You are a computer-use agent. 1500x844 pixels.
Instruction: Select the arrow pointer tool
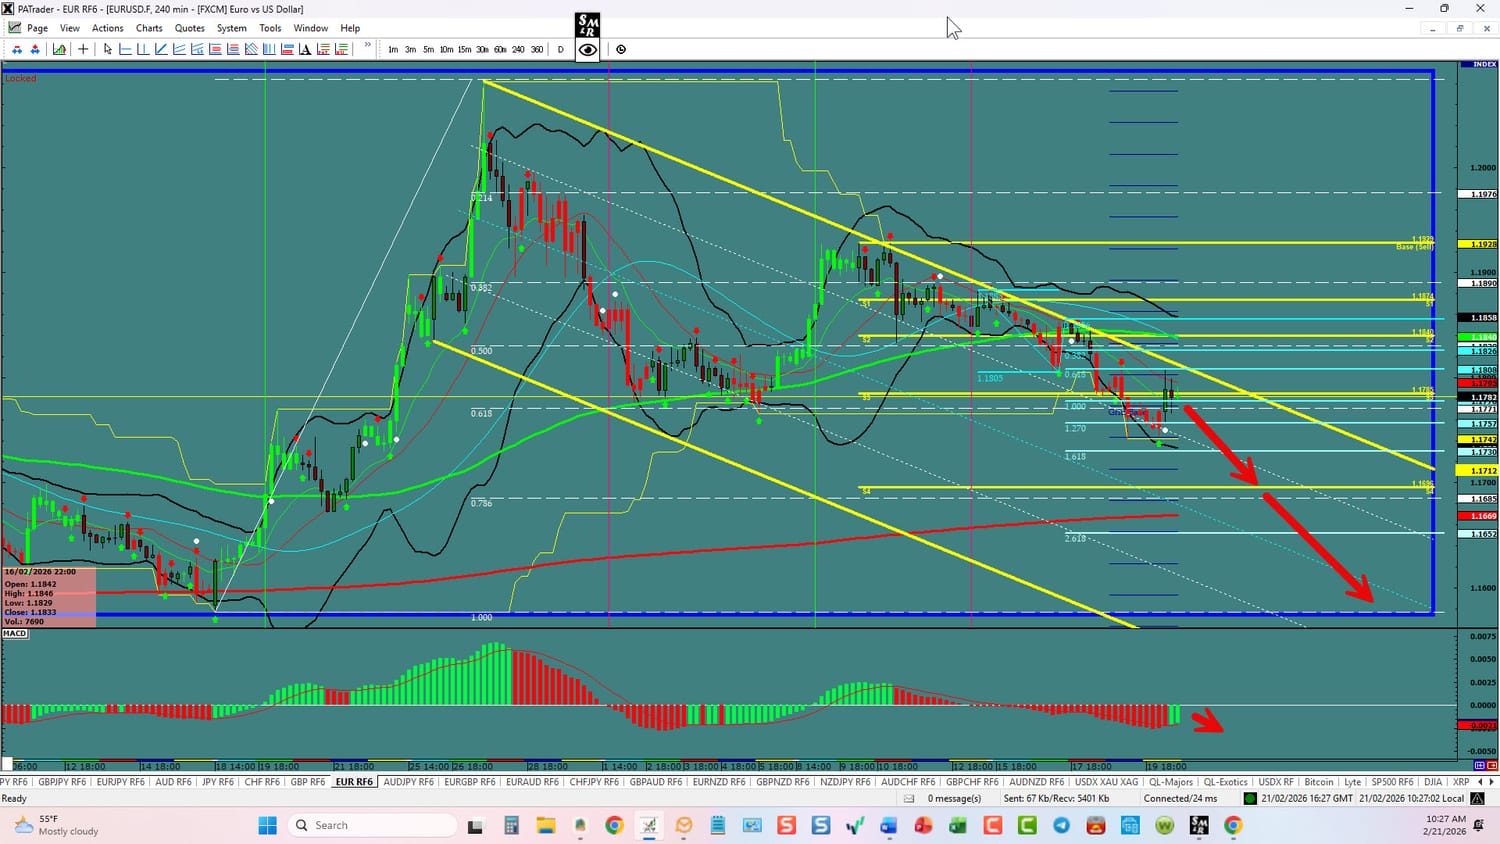pyautogui.click(x=108, y=49)
